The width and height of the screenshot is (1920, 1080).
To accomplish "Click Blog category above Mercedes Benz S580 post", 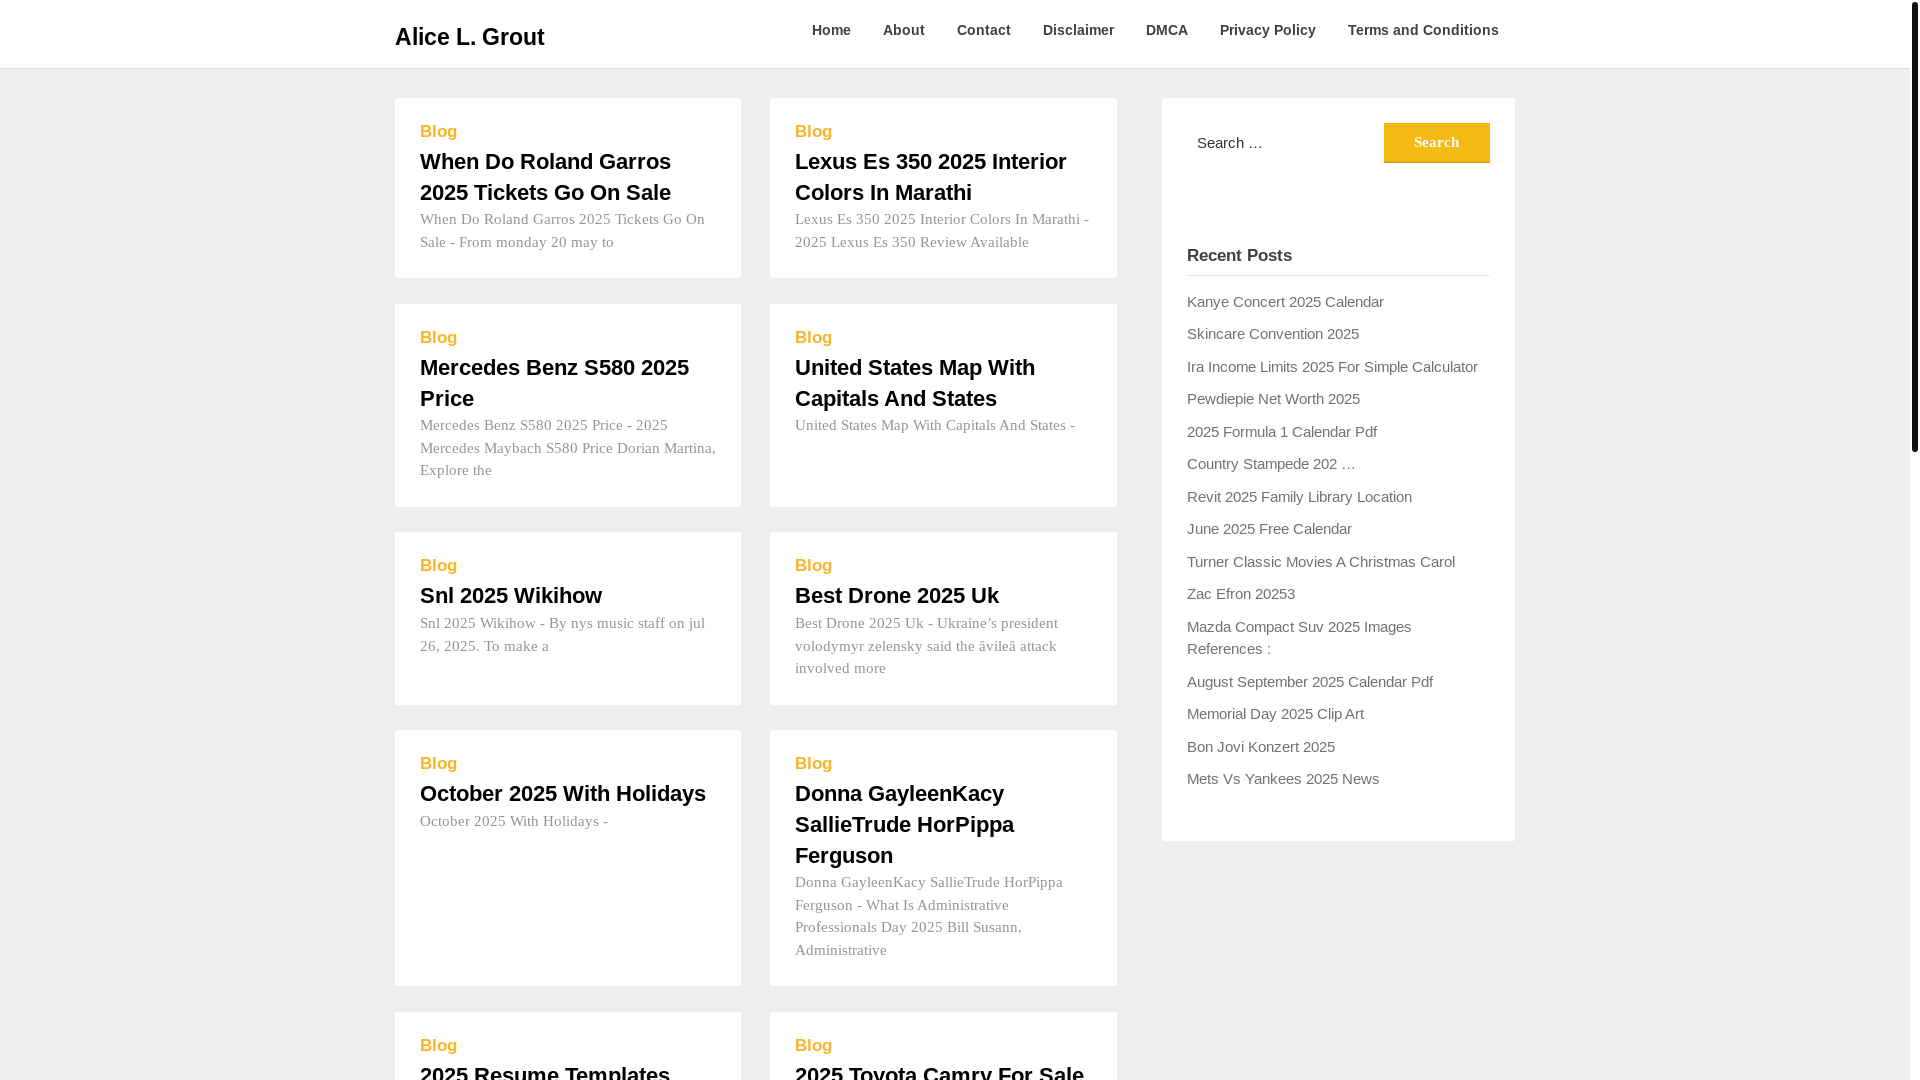I will [x=438, y=338].
